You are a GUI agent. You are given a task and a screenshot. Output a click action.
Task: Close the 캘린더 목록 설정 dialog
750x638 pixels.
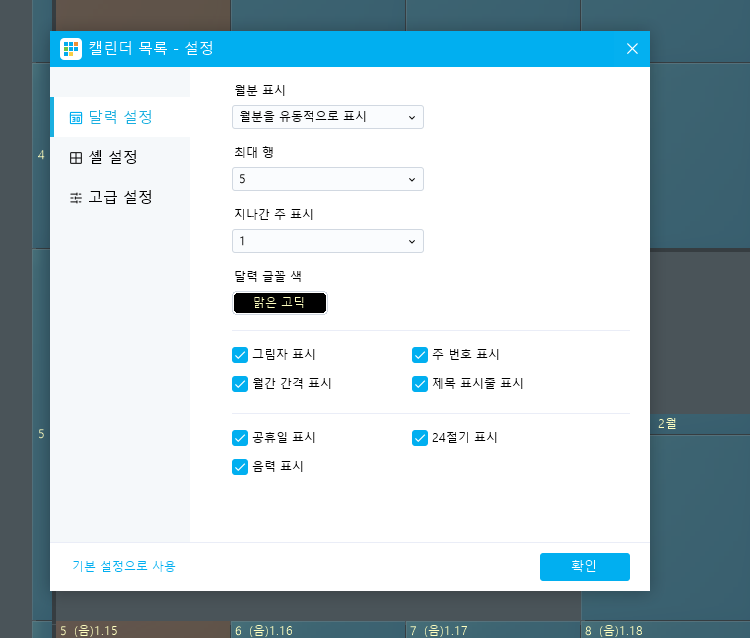(x=632, y=49)
